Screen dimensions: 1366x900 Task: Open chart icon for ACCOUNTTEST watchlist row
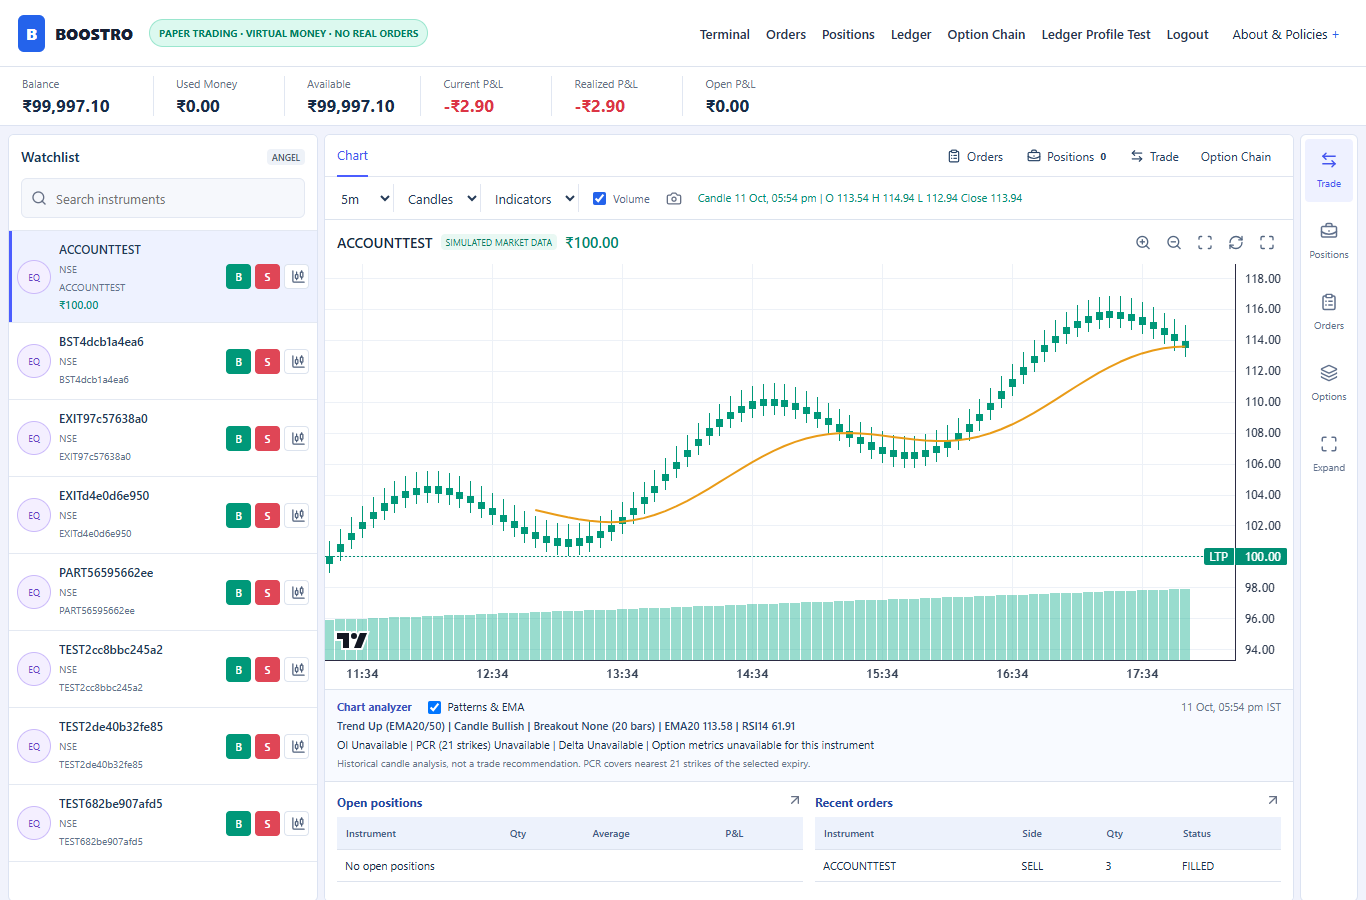297,277
